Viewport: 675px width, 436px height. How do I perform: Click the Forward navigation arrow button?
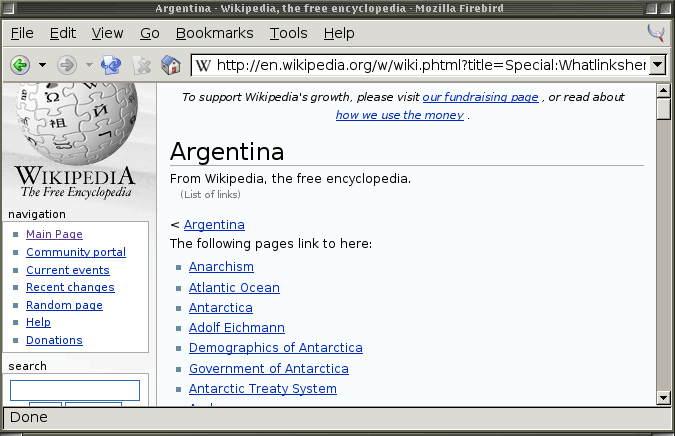67,66
